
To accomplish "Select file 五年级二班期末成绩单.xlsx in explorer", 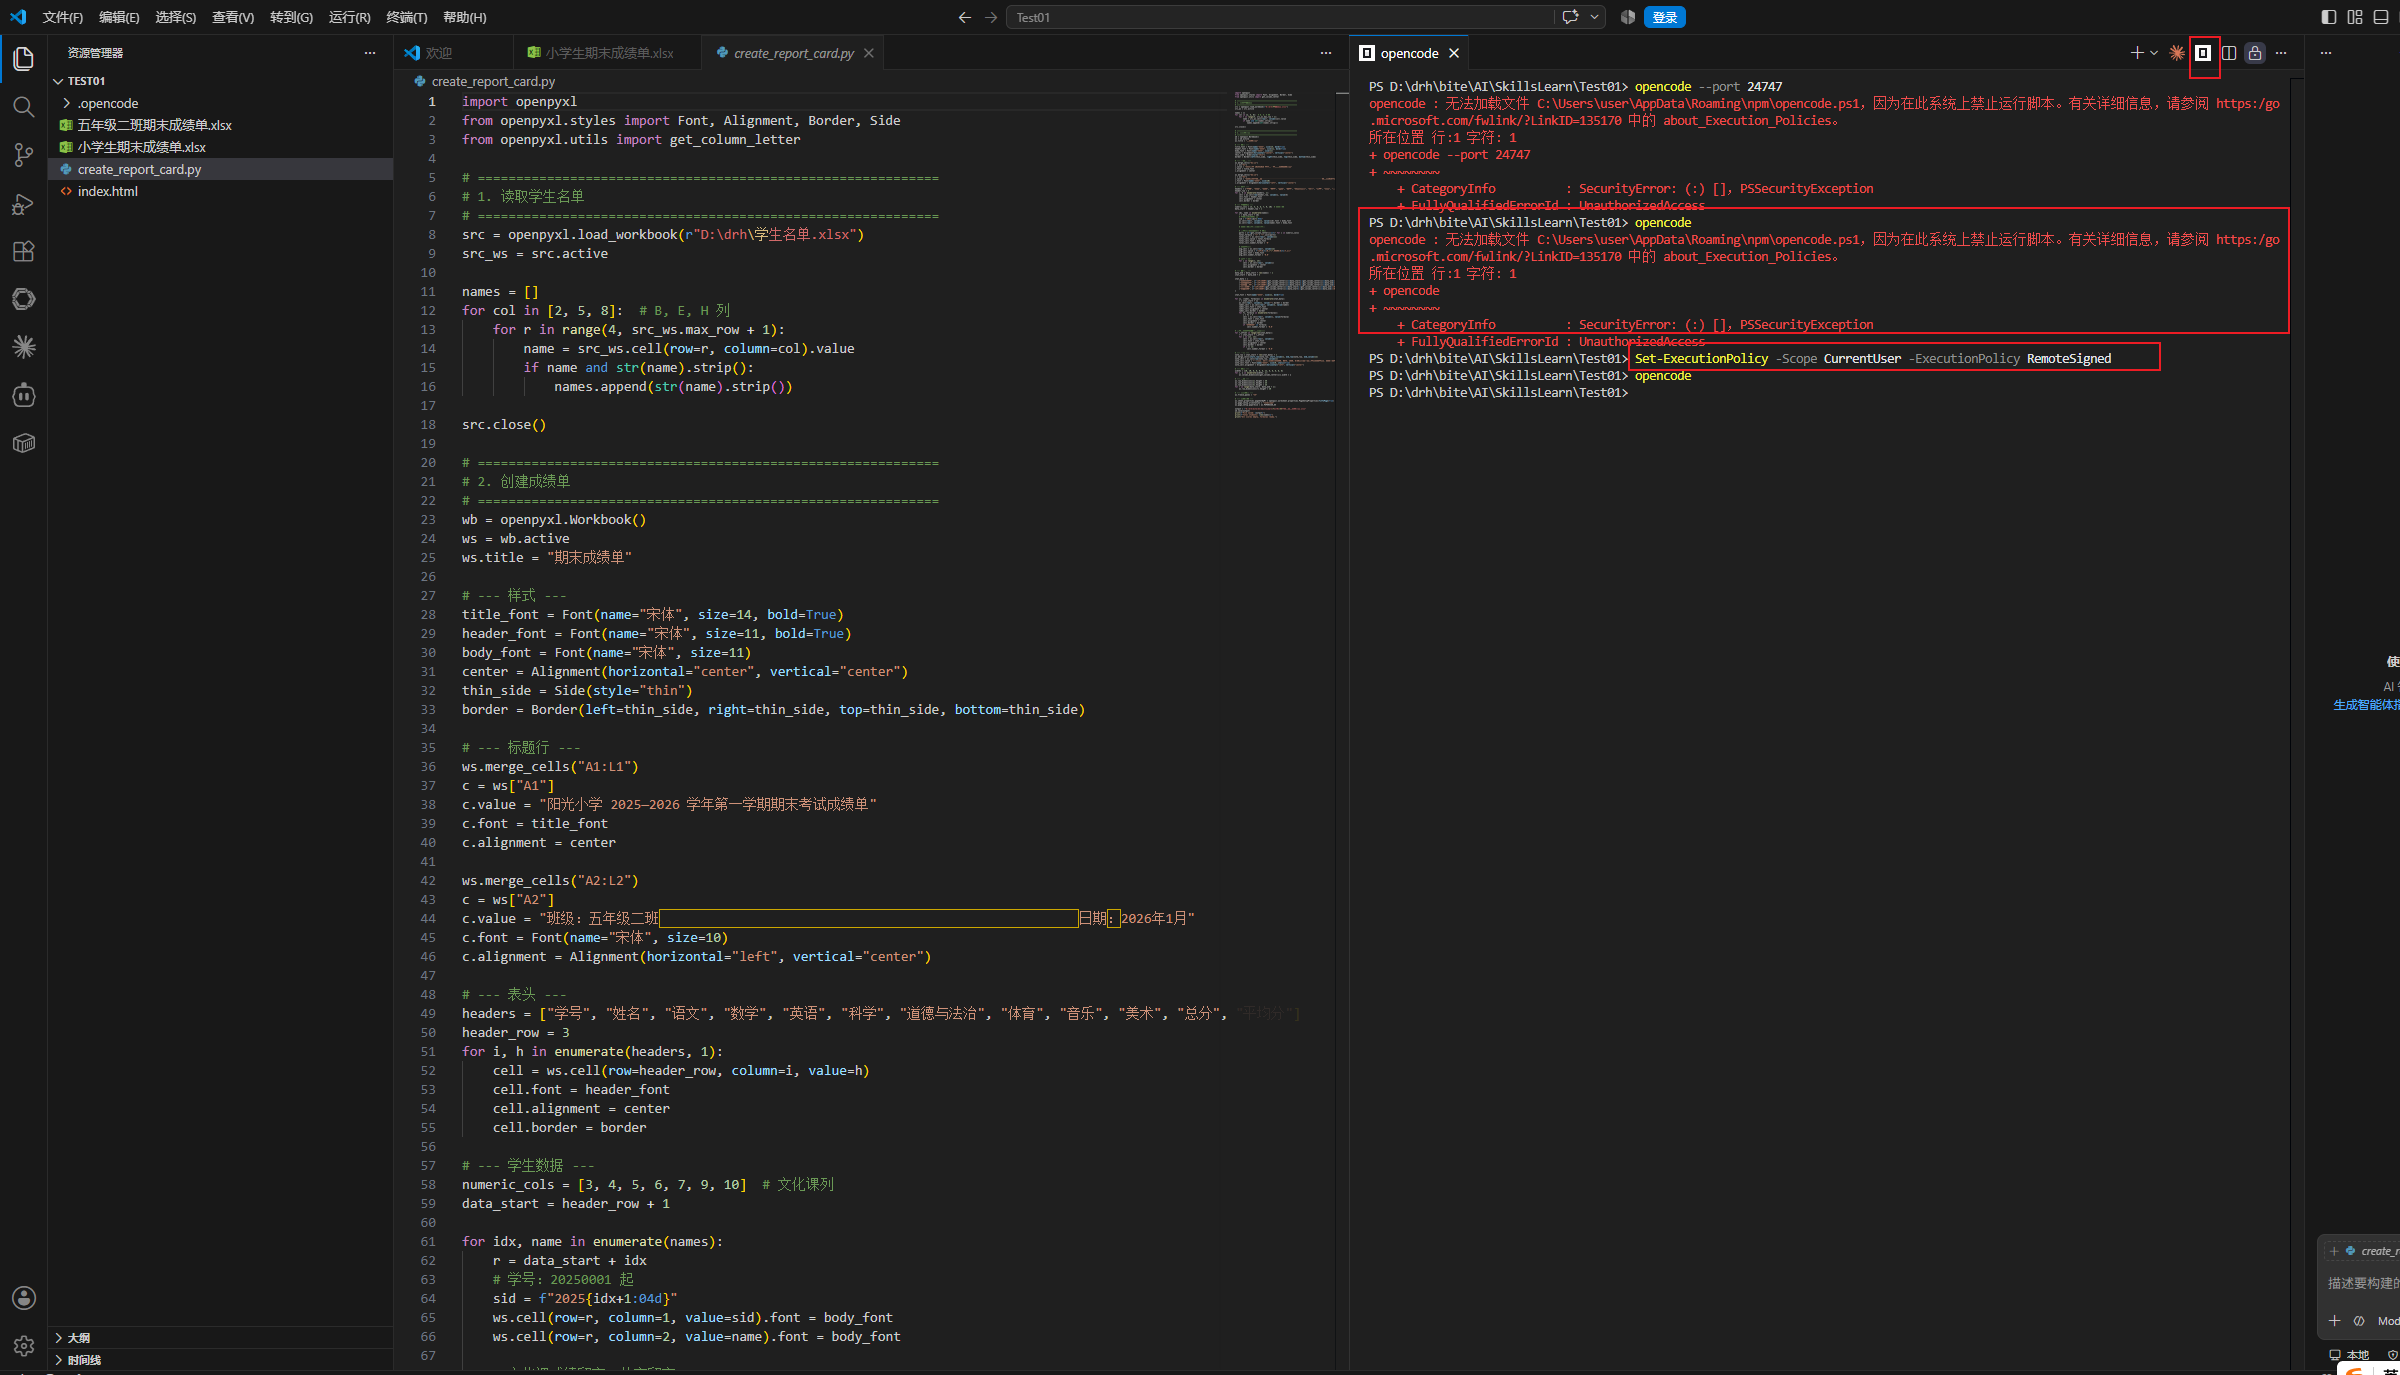I will tap(220, 125).
